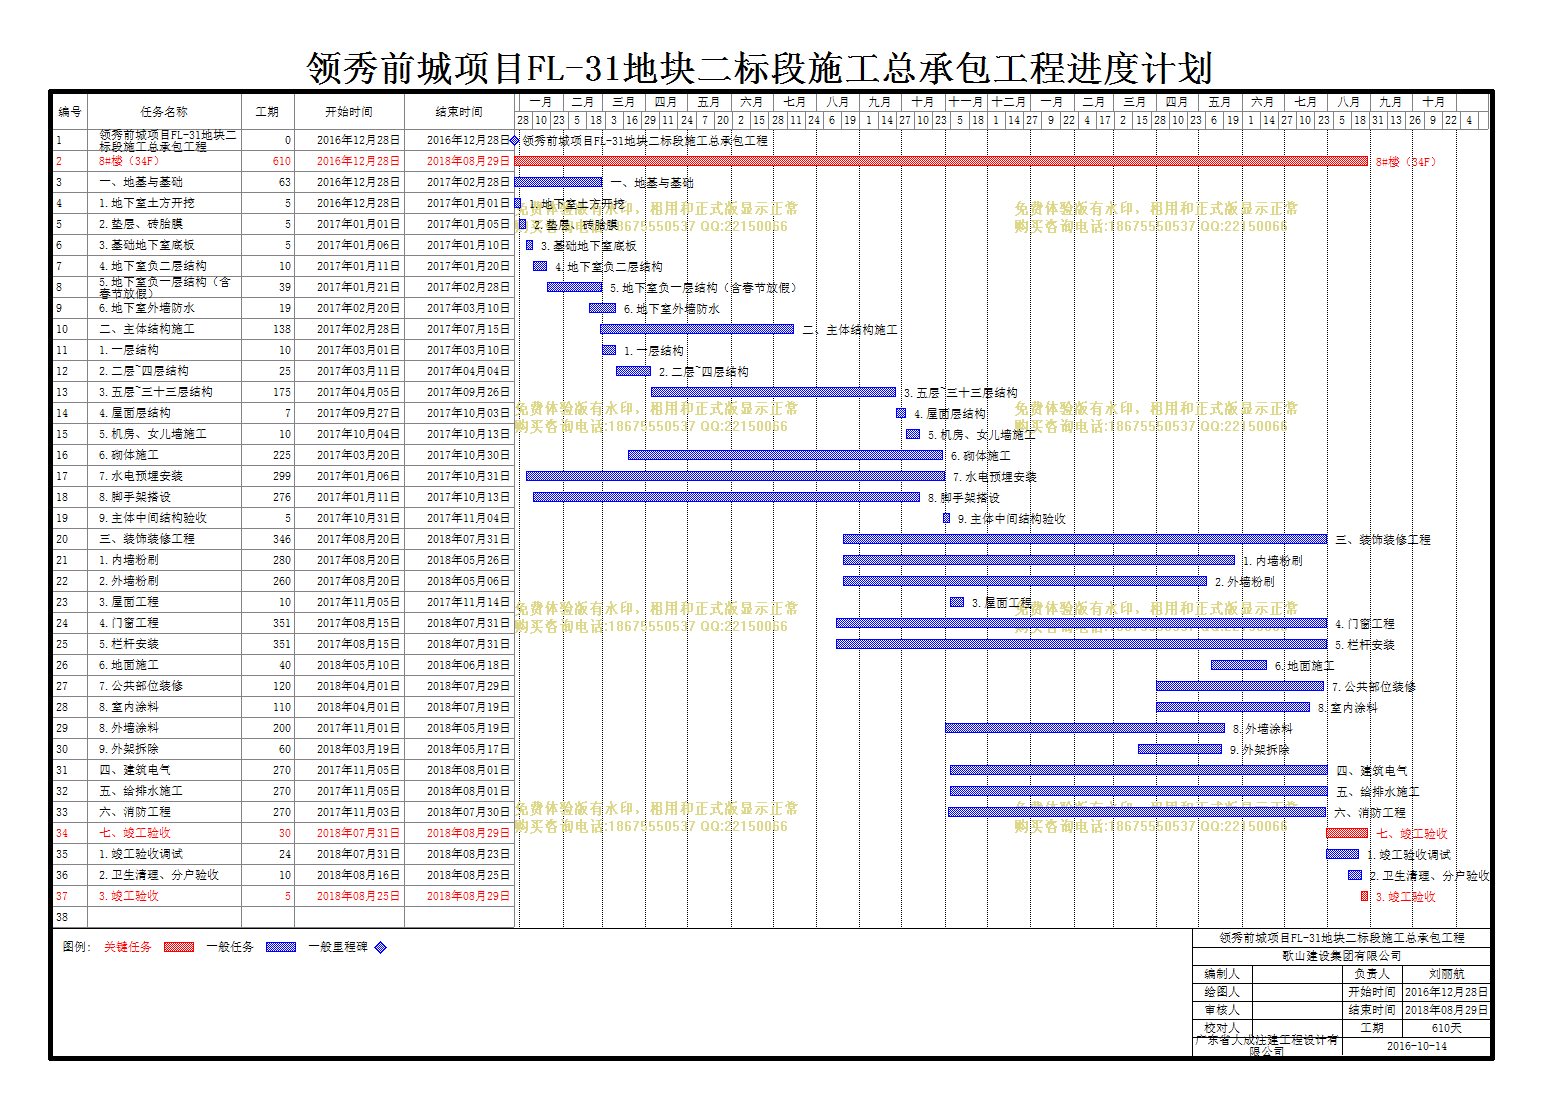Viewport: 1541px width, 1107px height.
Task: Select the red 8#楼（34F） critical Gantt bar
Action: click(x=941, y=161)
